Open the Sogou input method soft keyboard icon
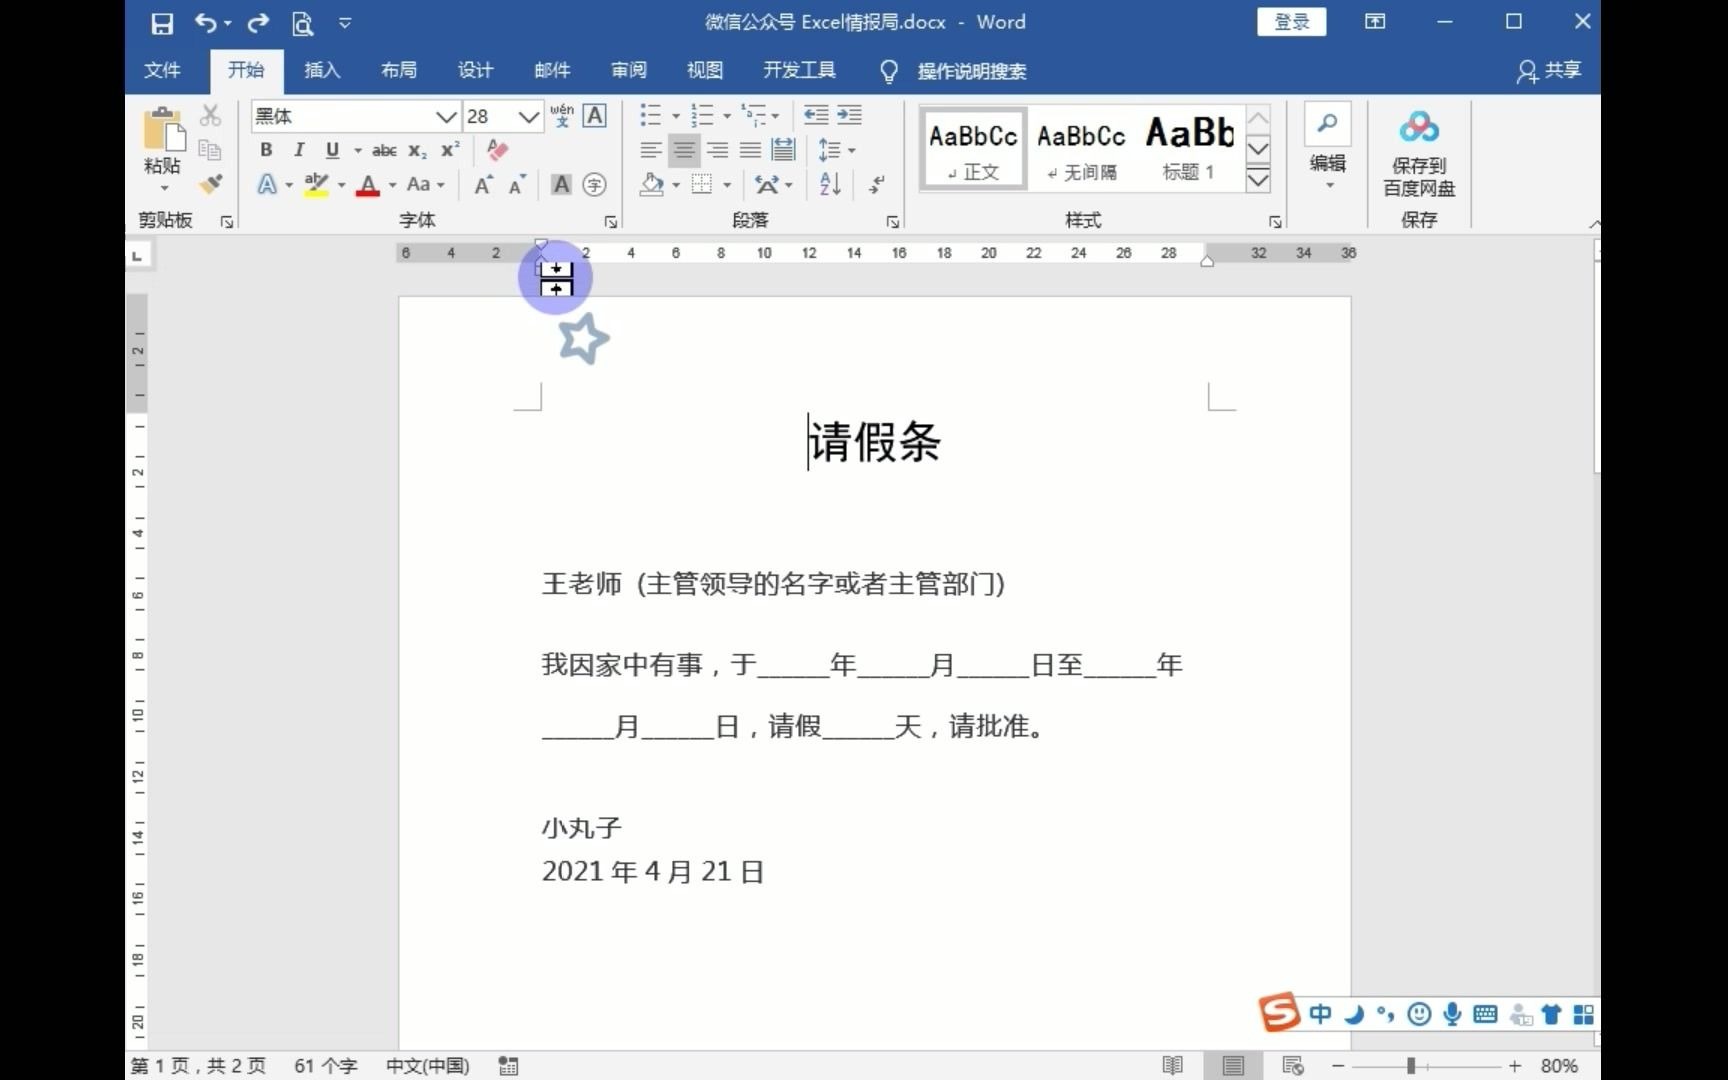 click(1486, 1013)
